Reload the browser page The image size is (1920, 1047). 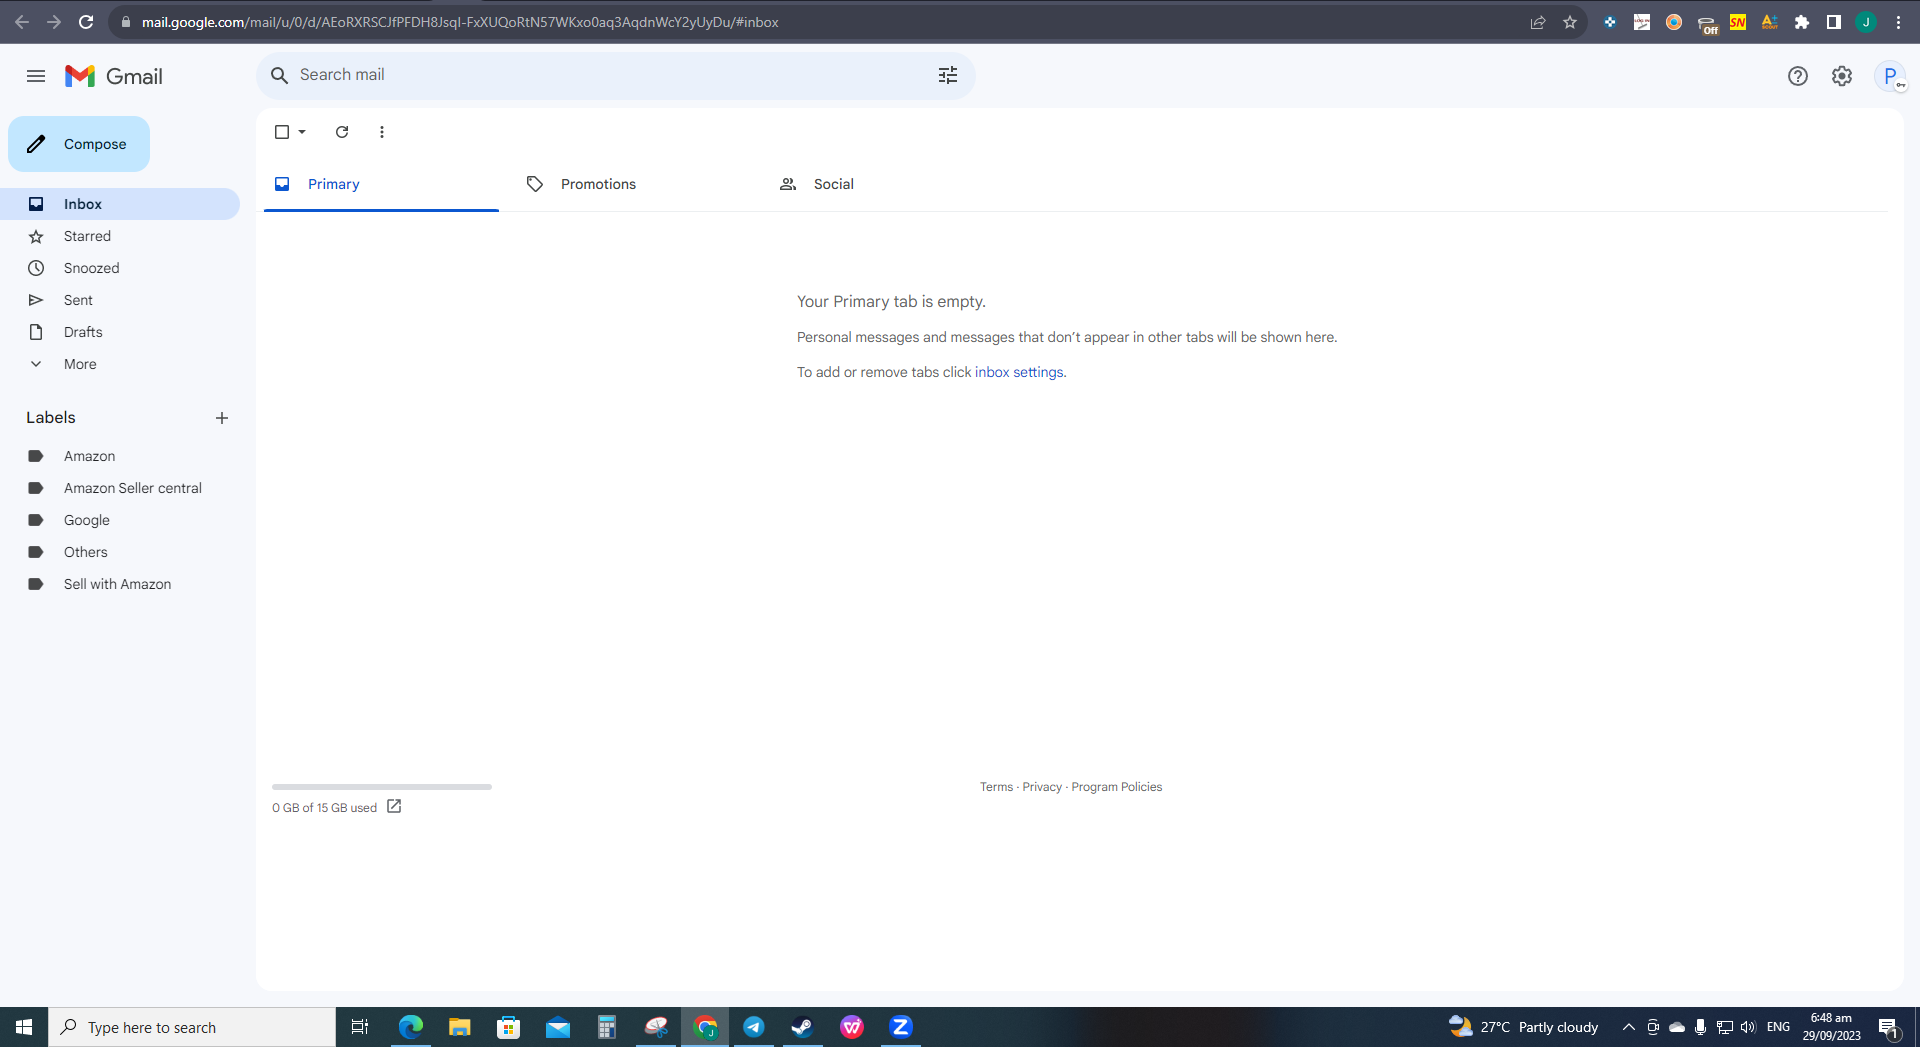pos(86,22)
